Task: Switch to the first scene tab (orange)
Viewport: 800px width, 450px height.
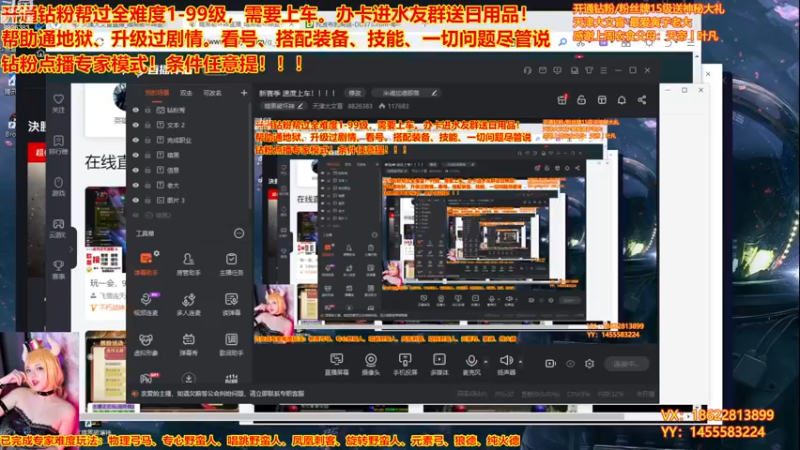Action: [x=157, y=93]
